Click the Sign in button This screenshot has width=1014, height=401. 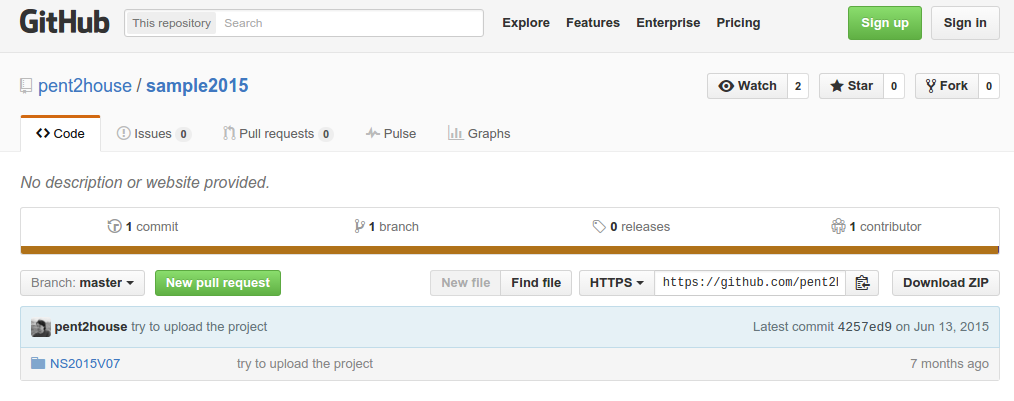click(x=965, y=23)
